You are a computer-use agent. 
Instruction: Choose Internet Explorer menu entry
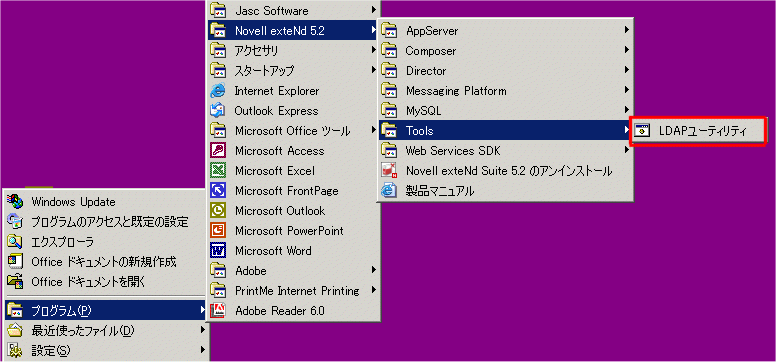tap(293, 91)
